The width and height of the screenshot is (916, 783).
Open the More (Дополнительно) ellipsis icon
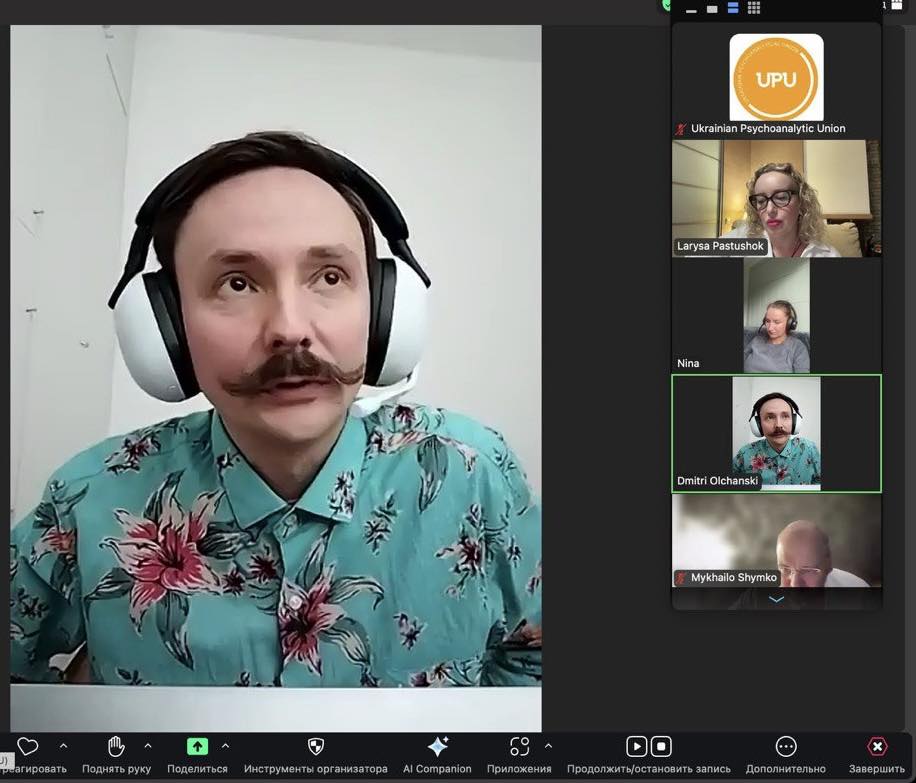click(x=786, y=746)
